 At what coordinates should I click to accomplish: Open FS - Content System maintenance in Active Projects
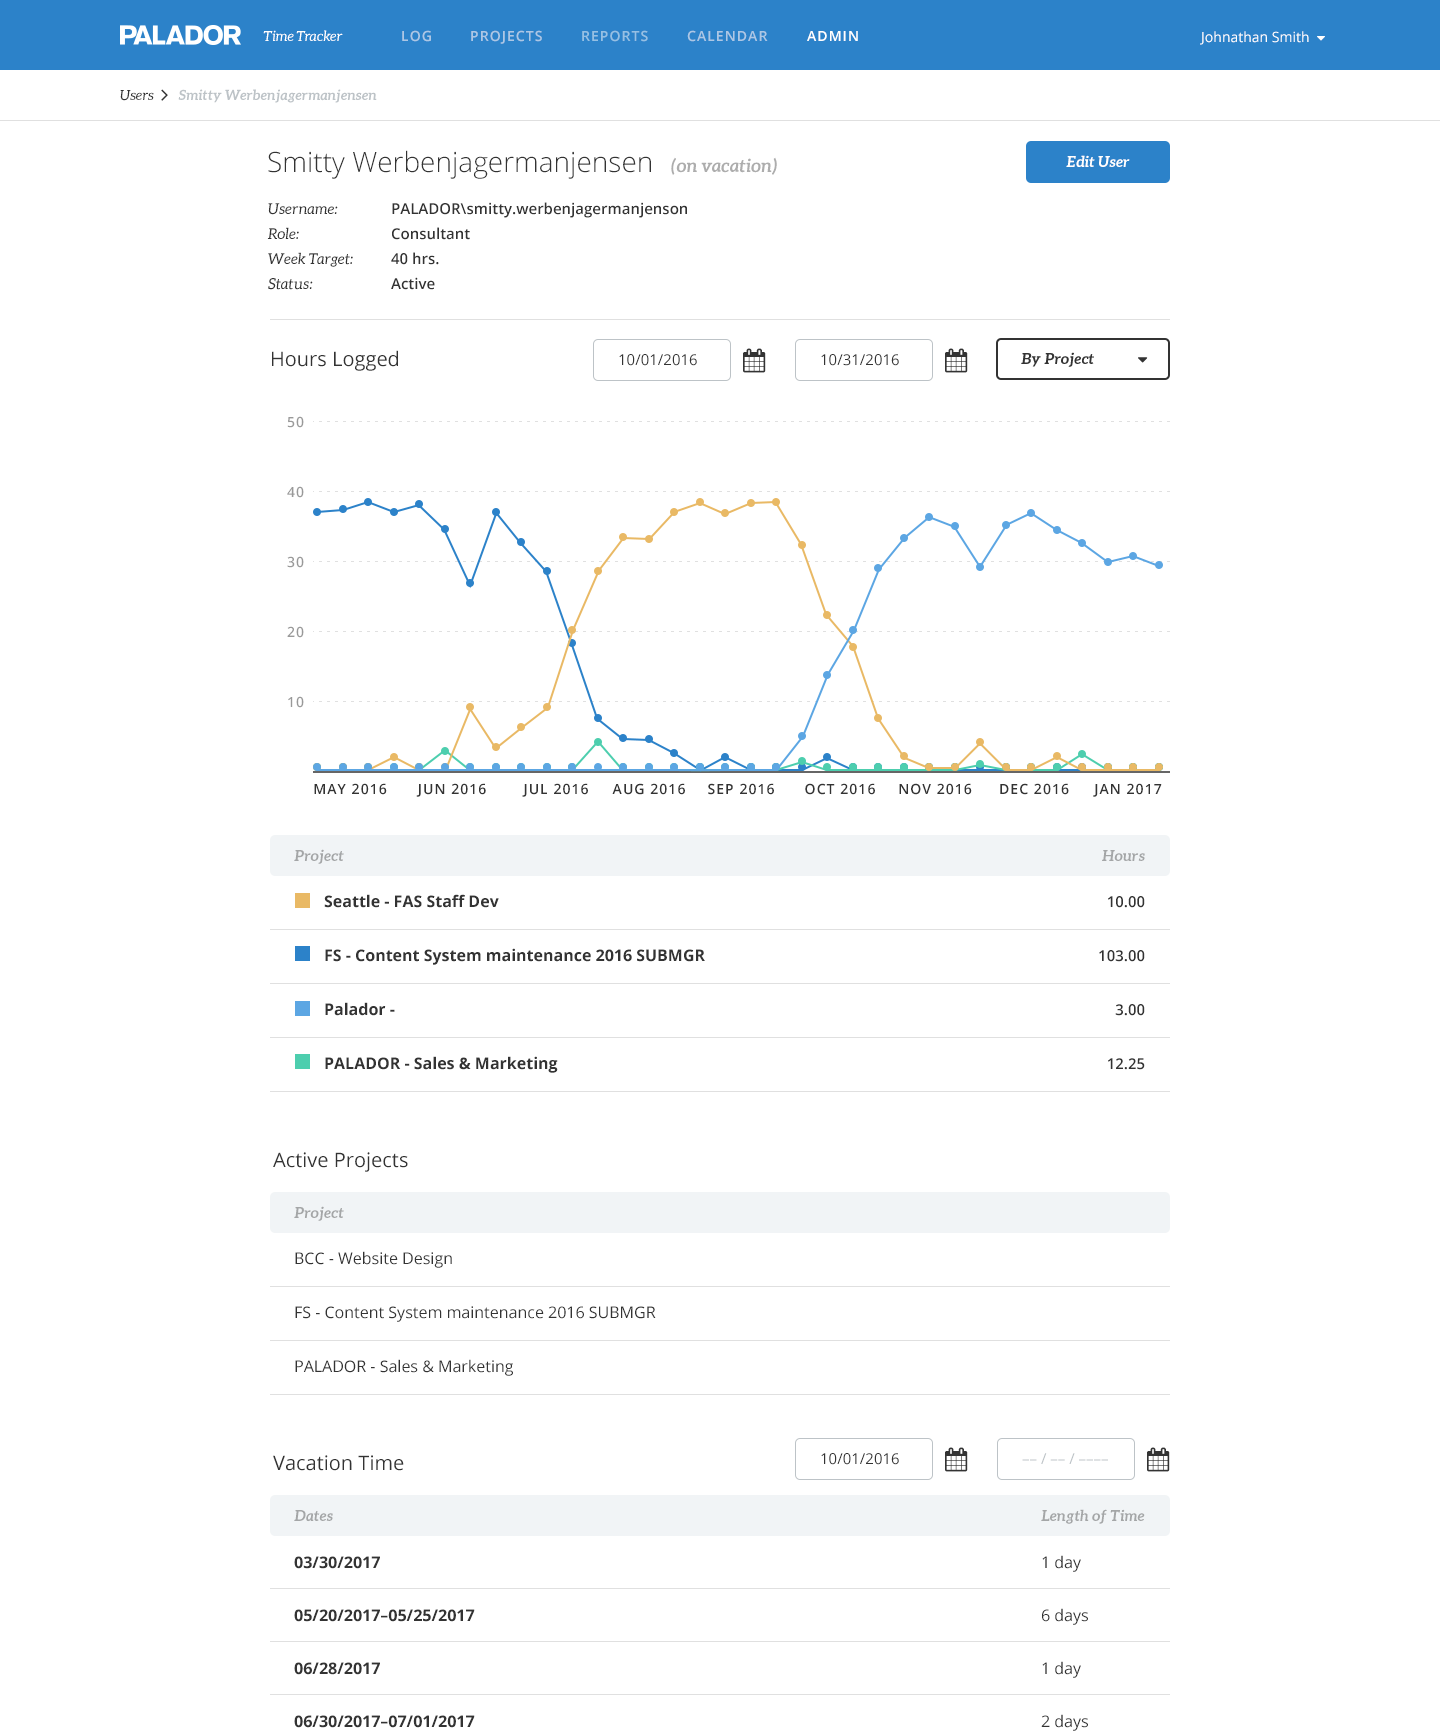(475, 1312)
